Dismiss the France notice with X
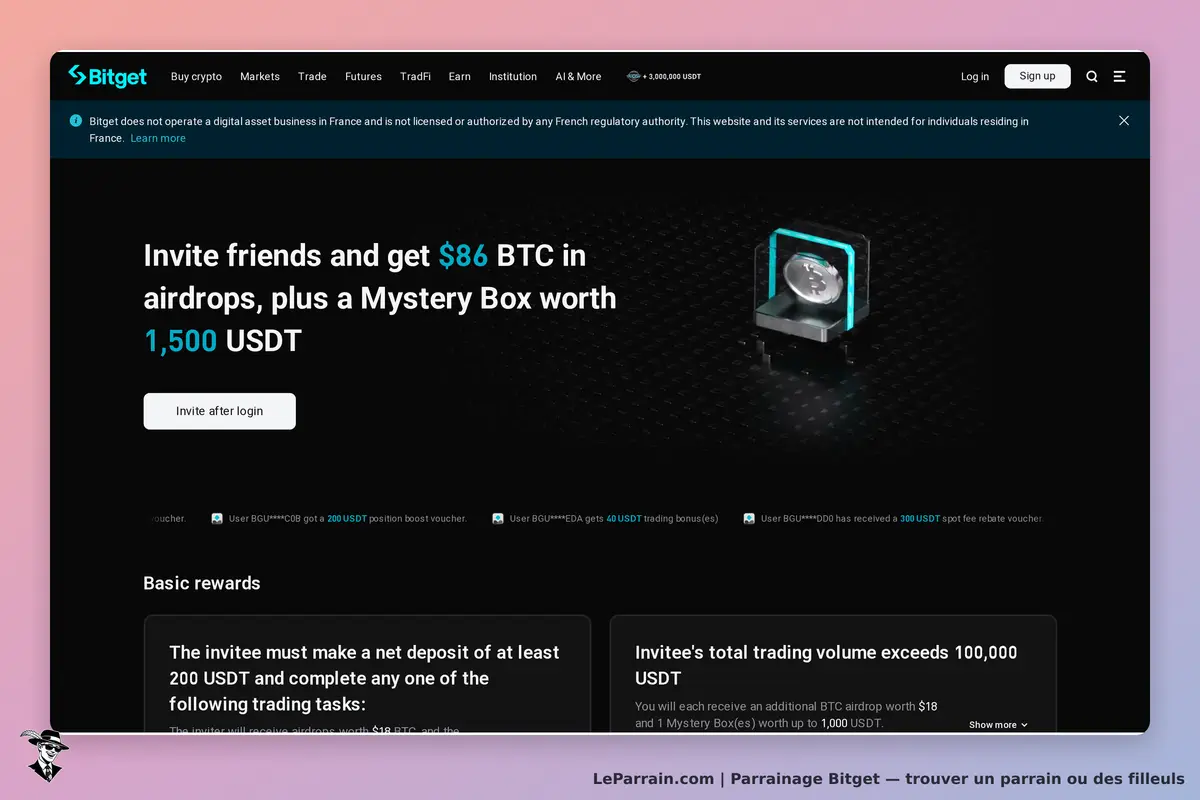Image resolution: width=1200 pixels, height=800 pixels. [x=1124, y=120]
